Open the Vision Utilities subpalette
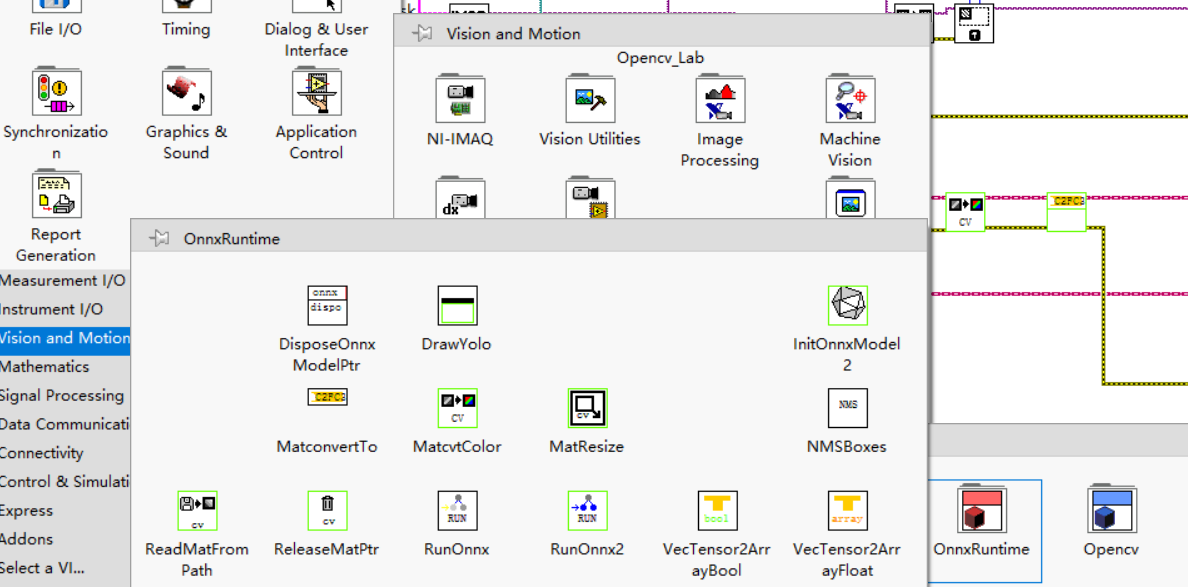 (x=589, y=98)
